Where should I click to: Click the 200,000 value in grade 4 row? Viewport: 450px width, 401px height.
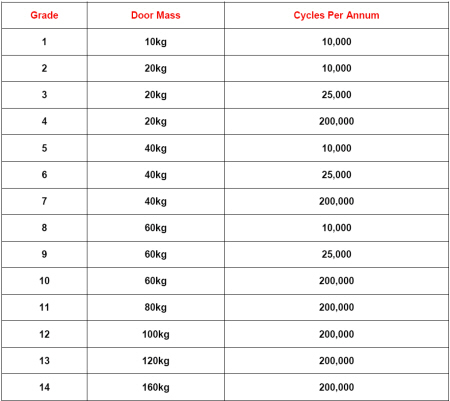pyautogui.click(x=336, y=122)
